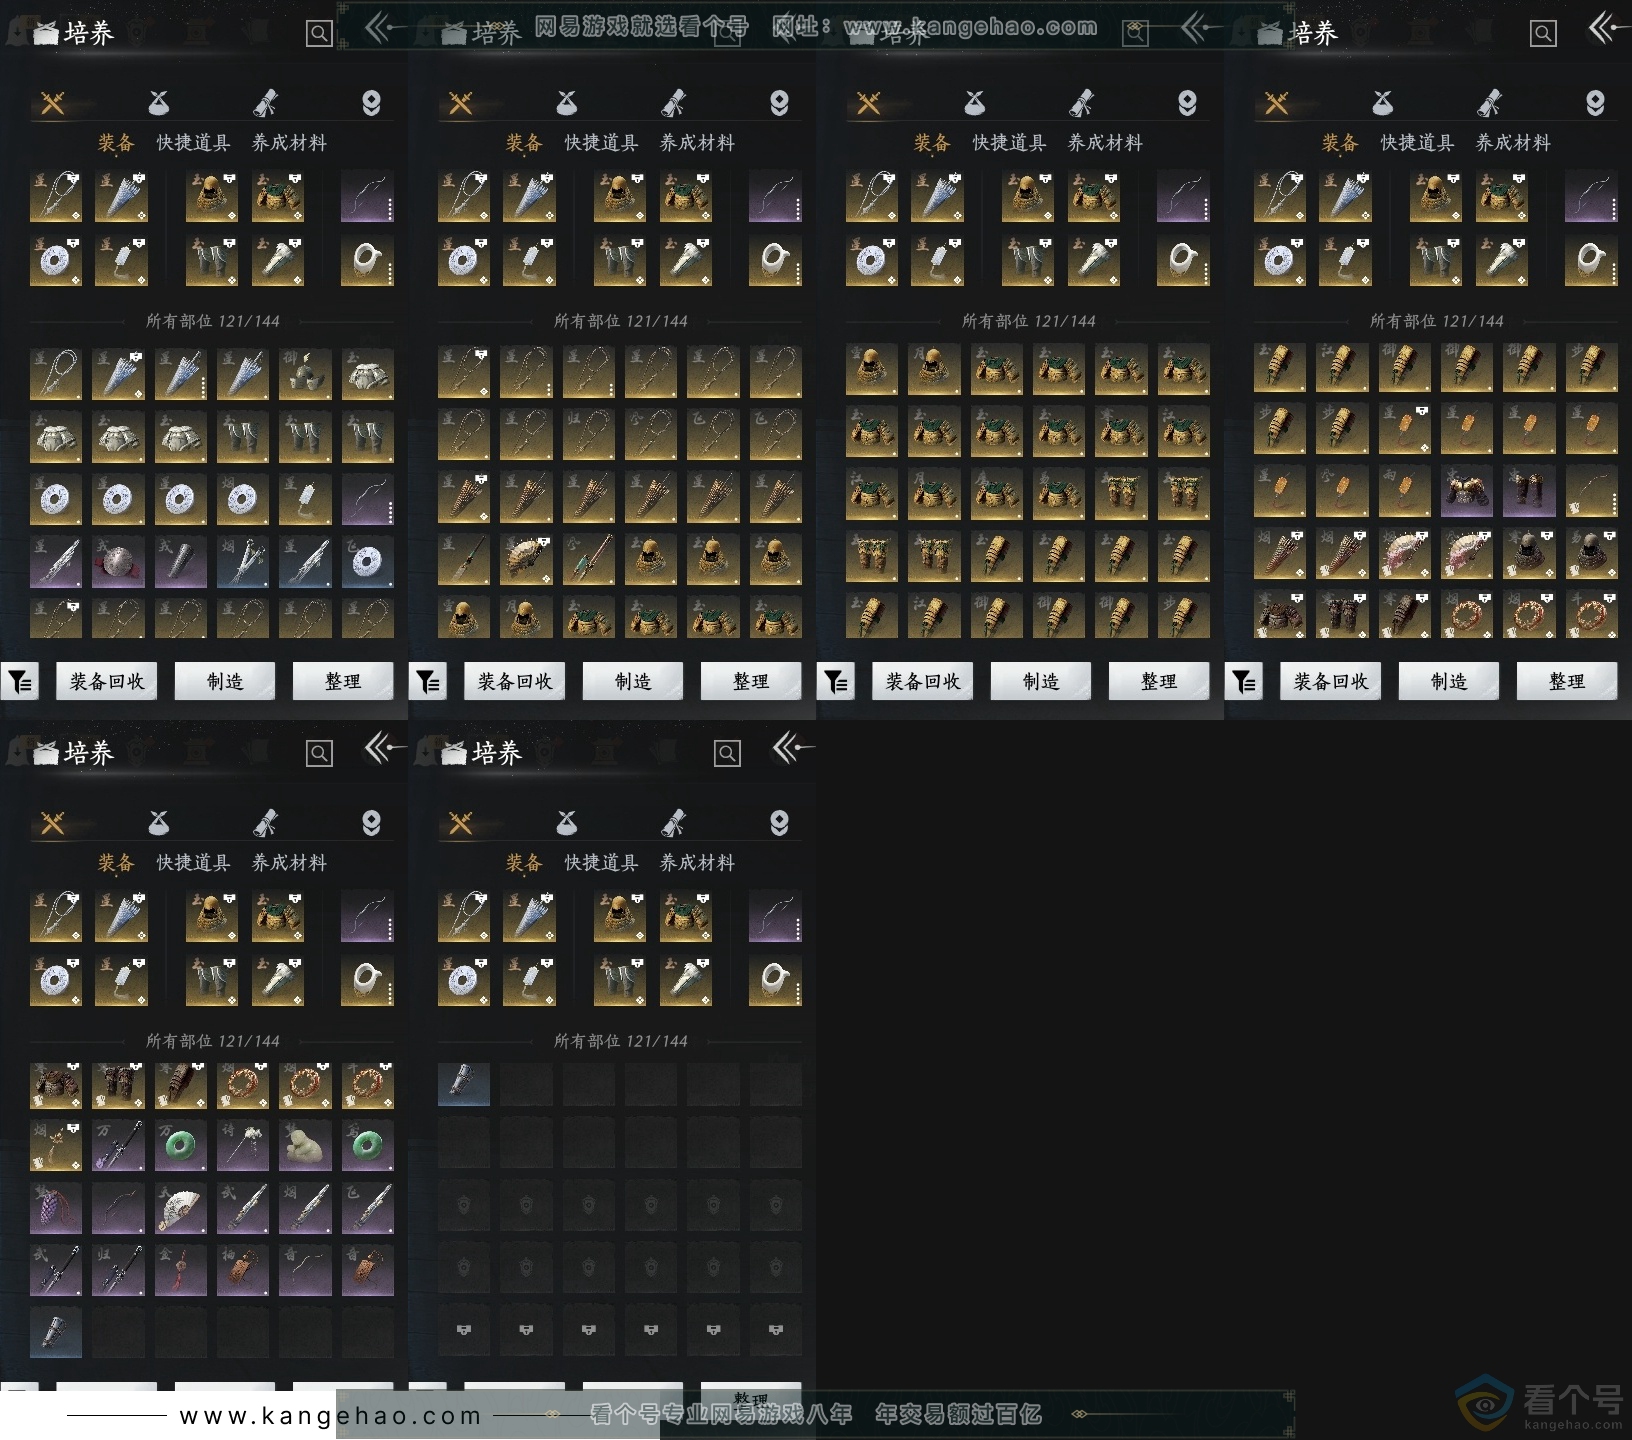The width and height of the screenshot is (1632, 1440).
Task: Switch to the 养成材料 tab in the bottom-left panel
Action: 289,863
